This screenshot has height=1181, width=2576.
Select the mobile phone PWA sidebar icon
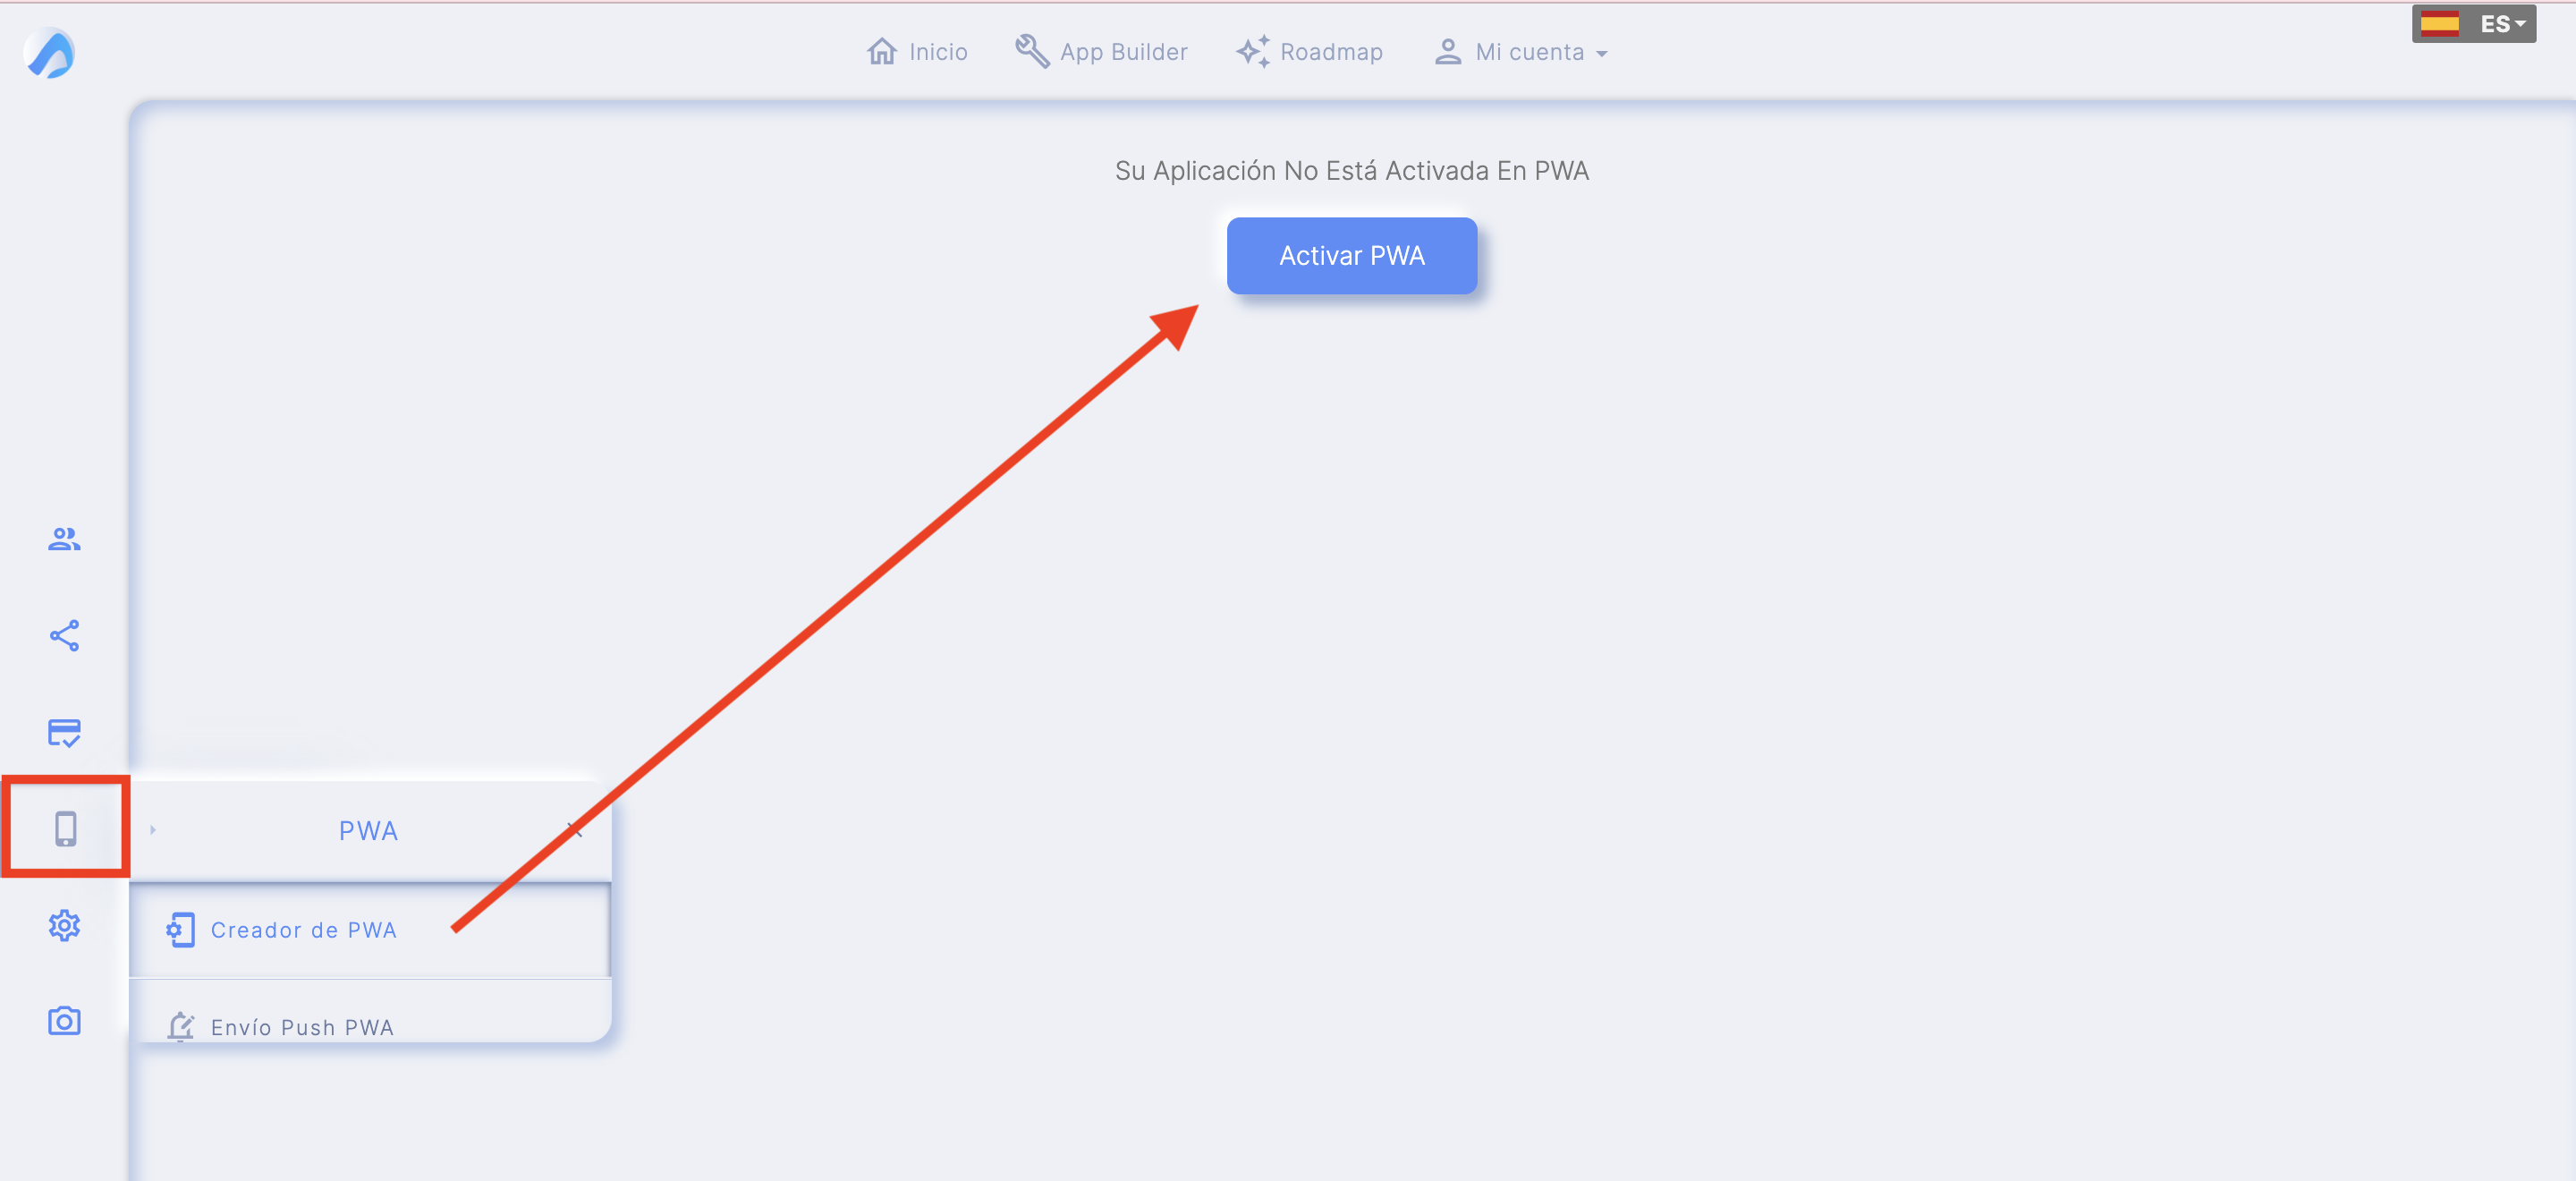click(x=65, y=829)
